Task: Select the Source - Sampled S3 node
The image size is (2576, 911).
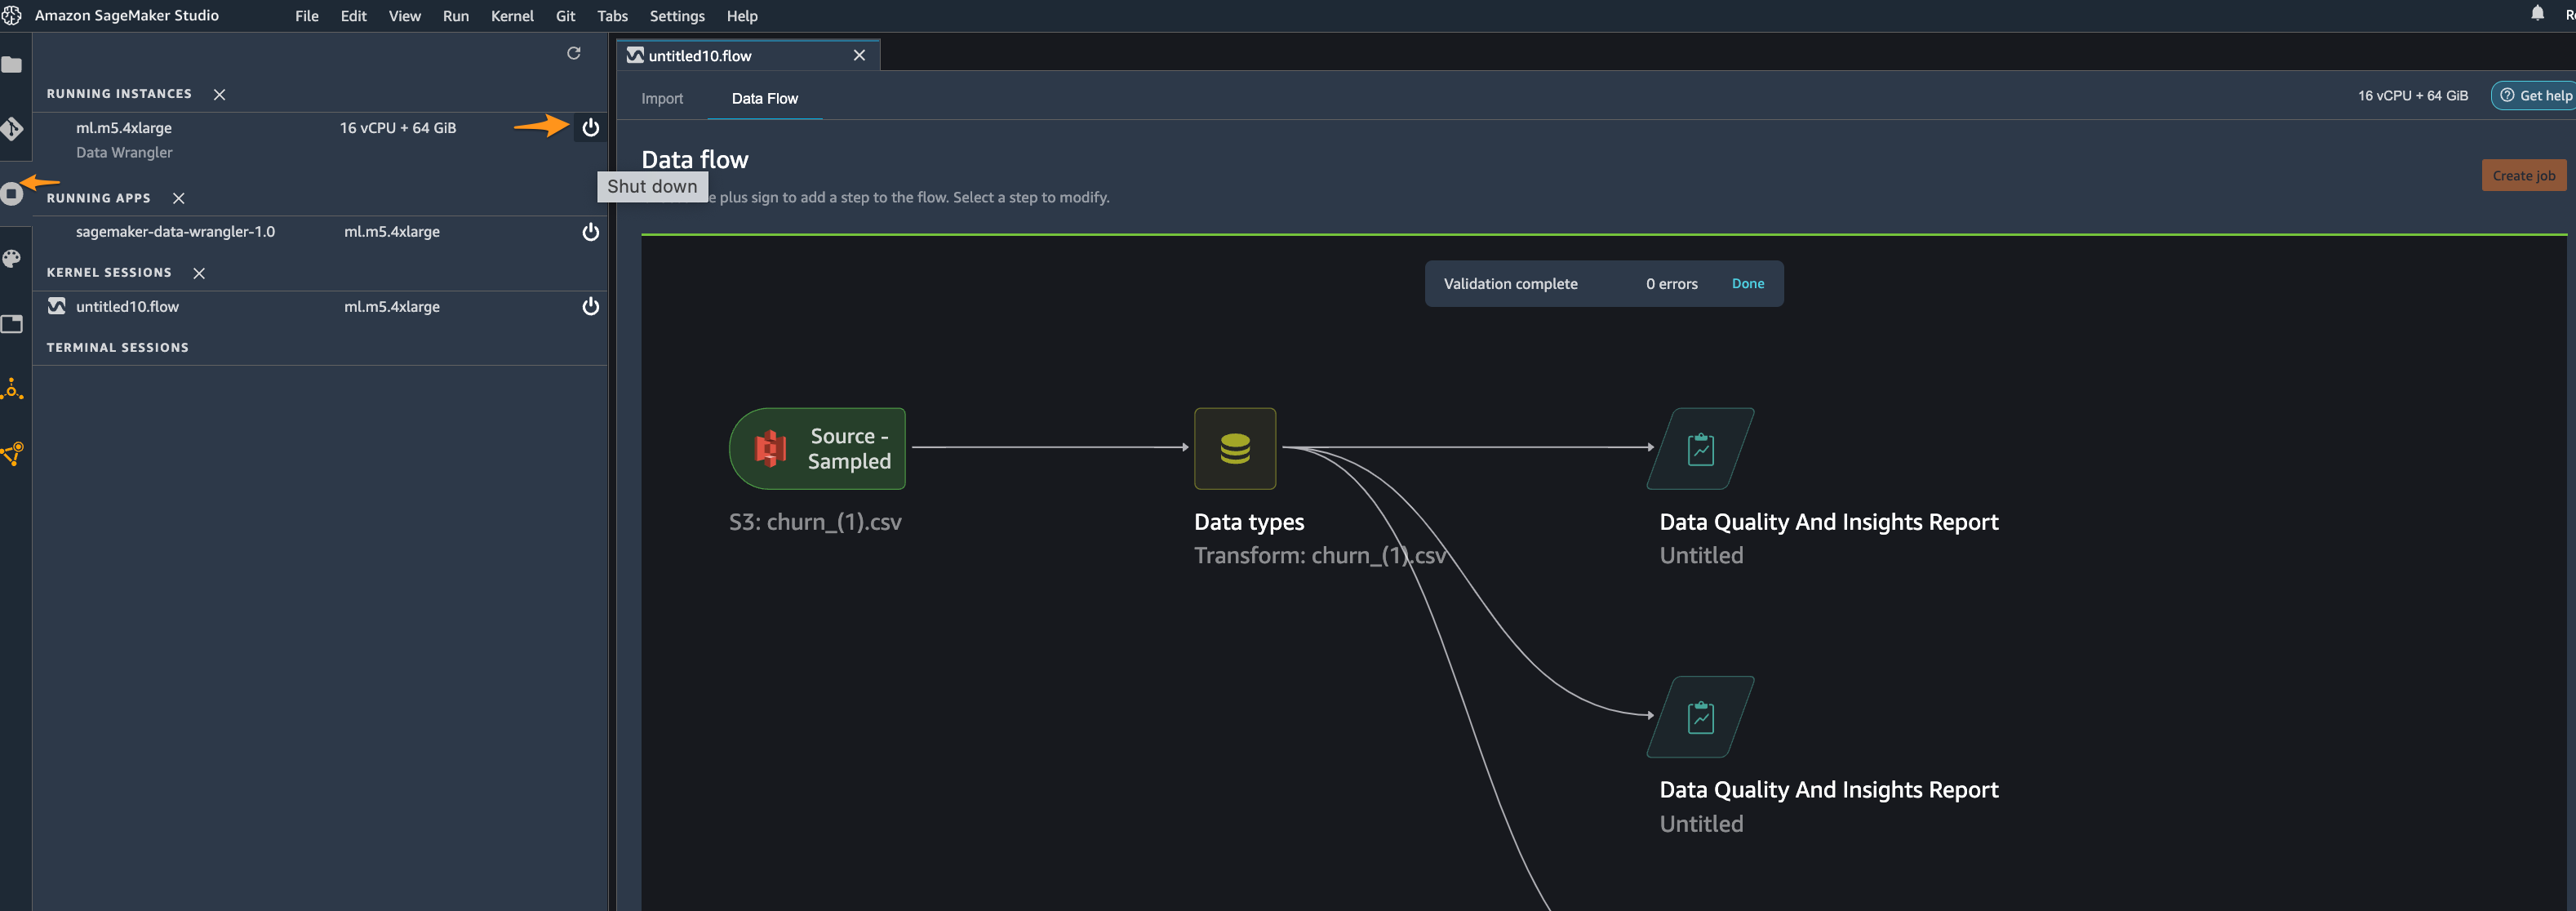Action: 817,448
